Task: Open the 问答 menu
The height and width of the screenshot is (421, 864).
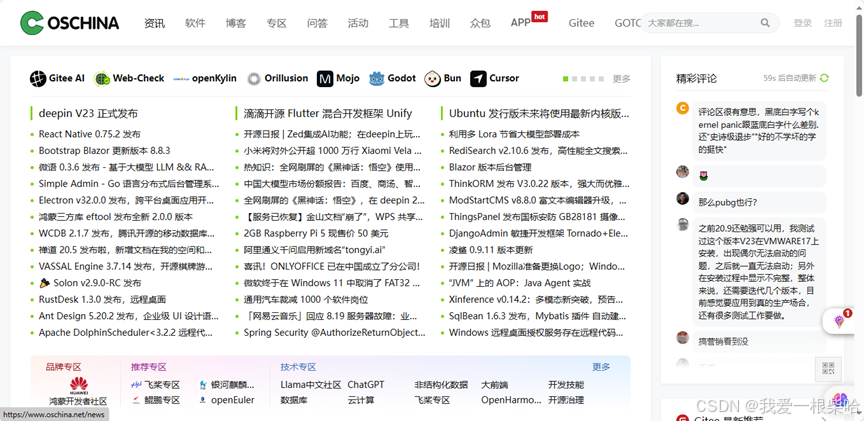Action: 317,23
